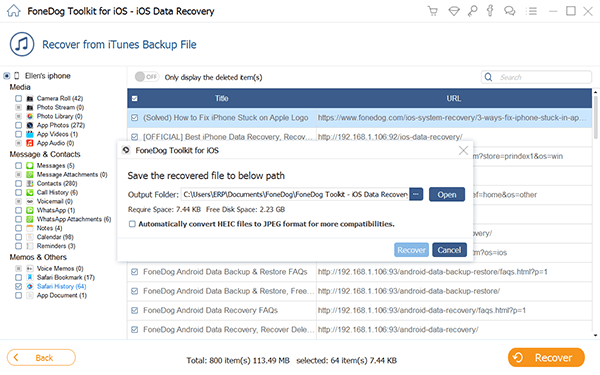Click the home icon in title bar

(13, 11)
